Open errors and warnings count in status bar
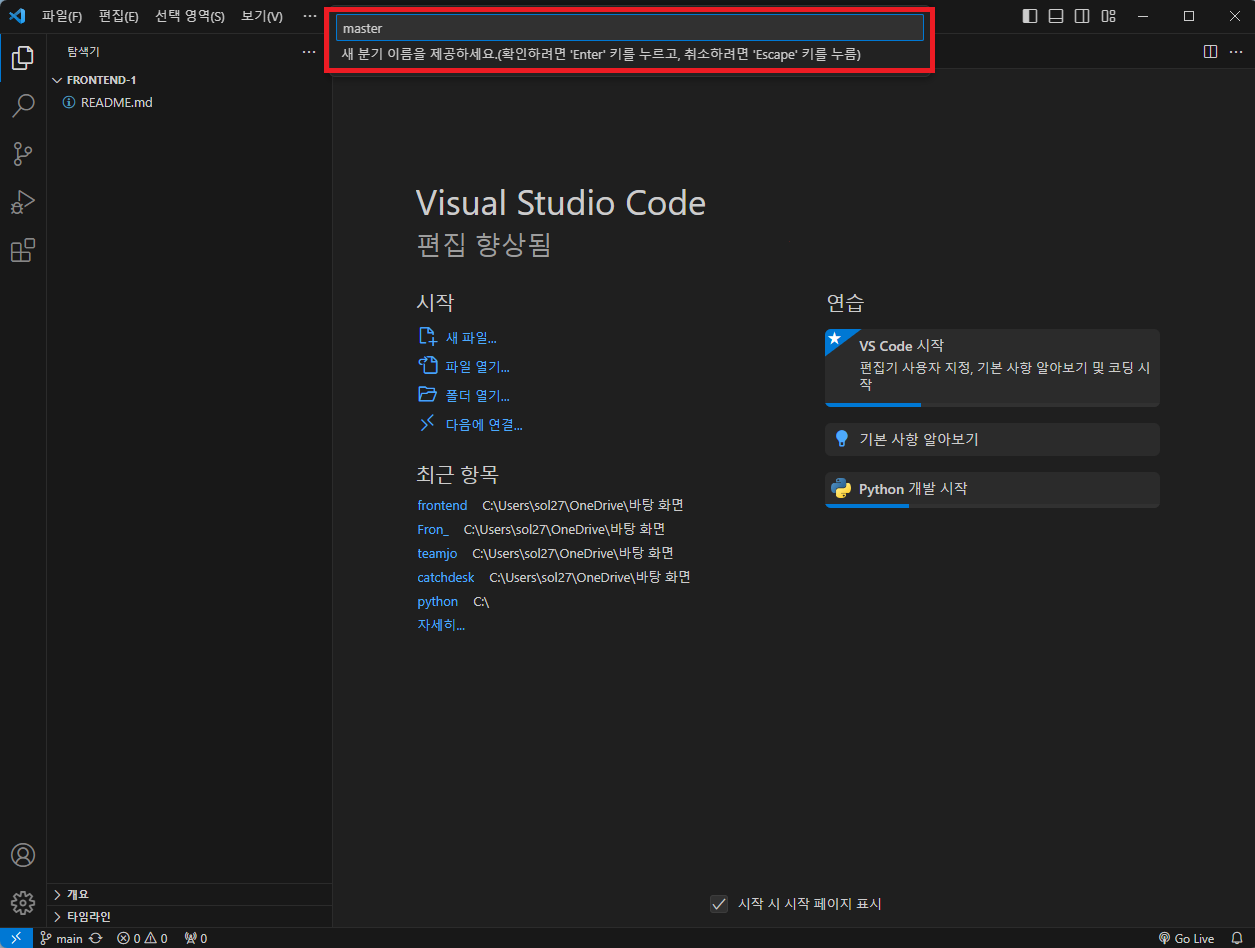The image size is (1255, 948). click(142, 938)
